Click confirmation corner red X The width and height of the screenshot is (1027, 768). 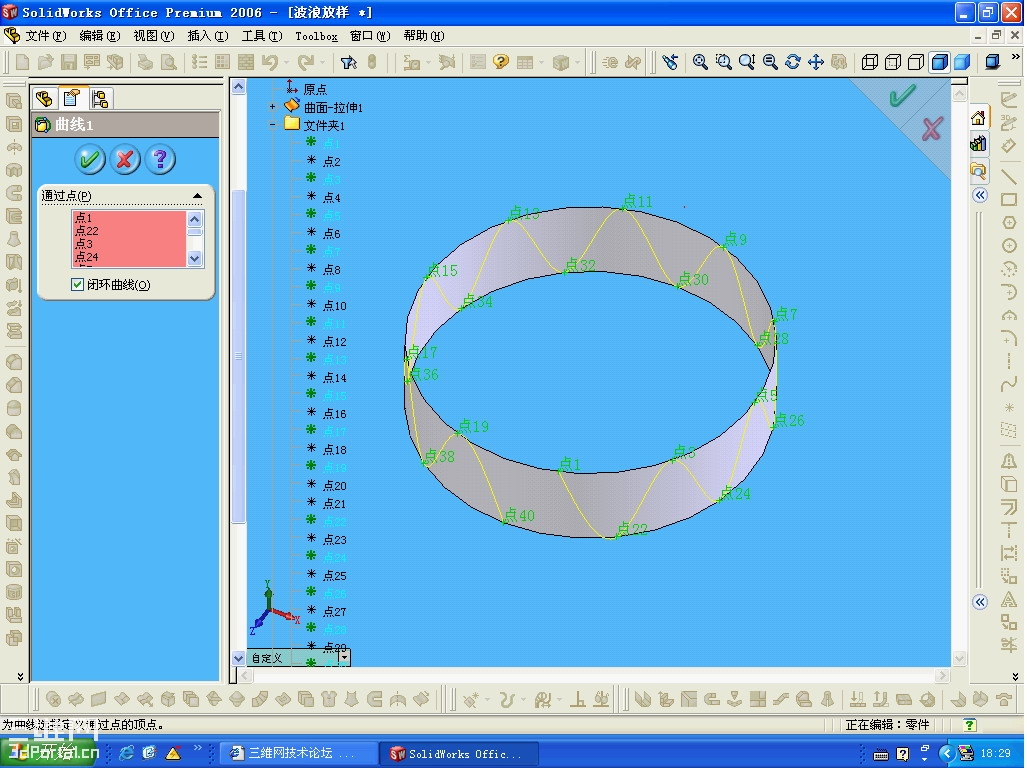(932, 129)
